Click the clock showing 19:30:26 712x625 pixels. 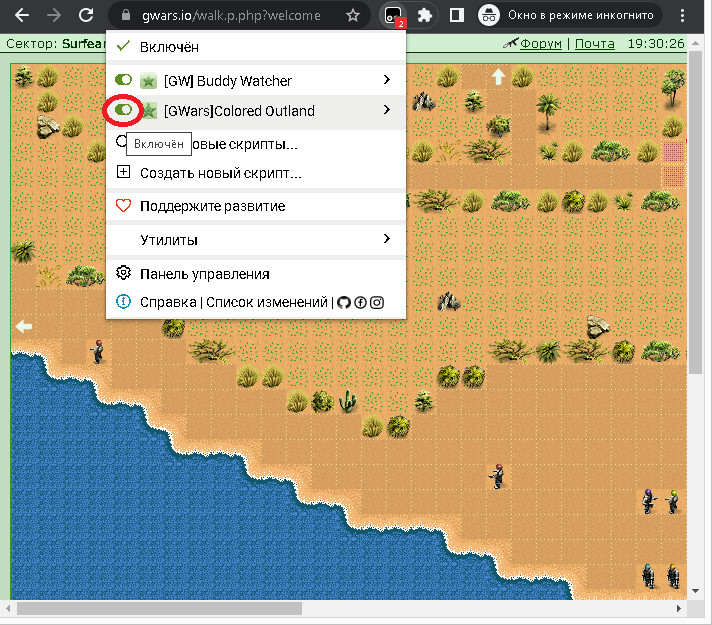656,44
